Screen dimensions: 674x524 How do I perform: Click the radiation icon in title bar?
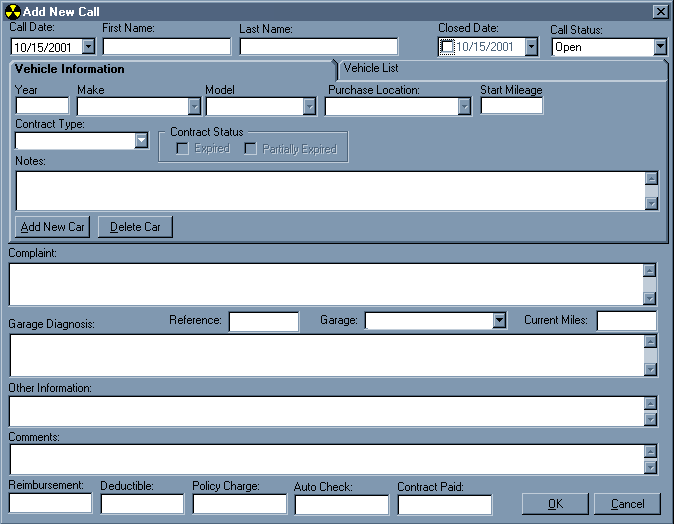13,11
